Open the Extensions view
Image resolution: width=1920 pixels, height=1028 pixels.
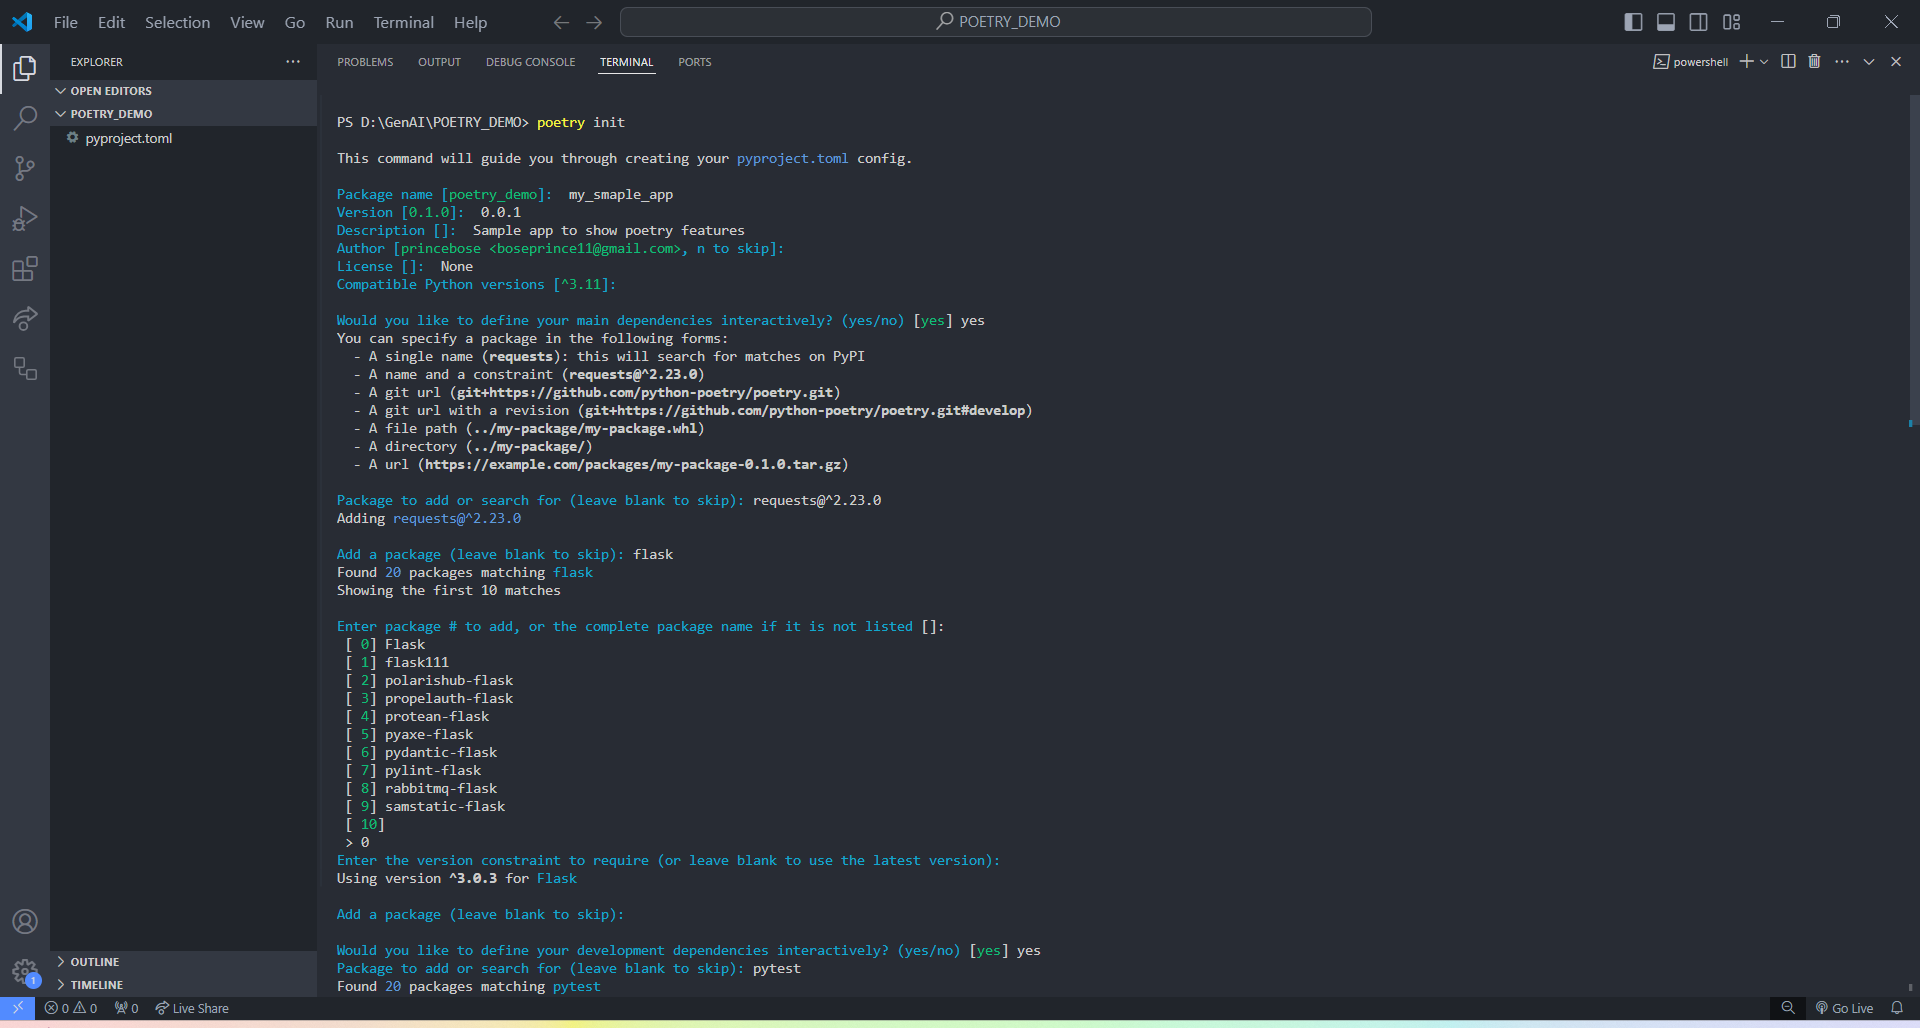click(25, 269)
